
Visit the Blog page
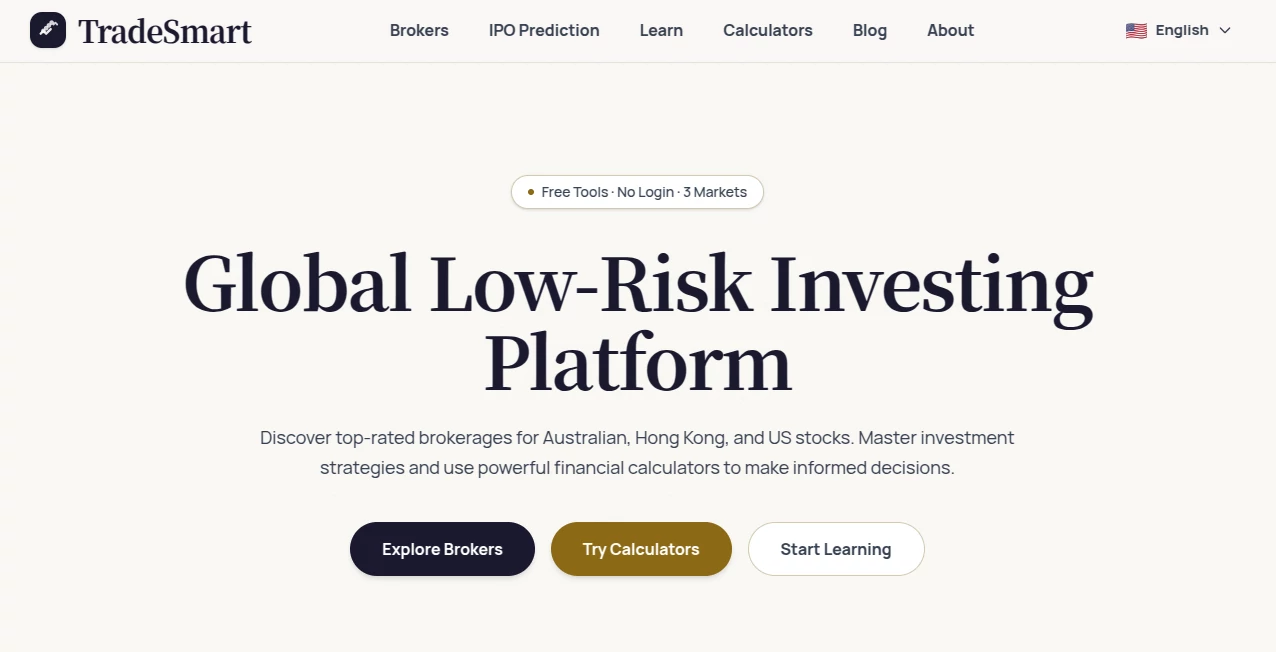pos(869,31)
